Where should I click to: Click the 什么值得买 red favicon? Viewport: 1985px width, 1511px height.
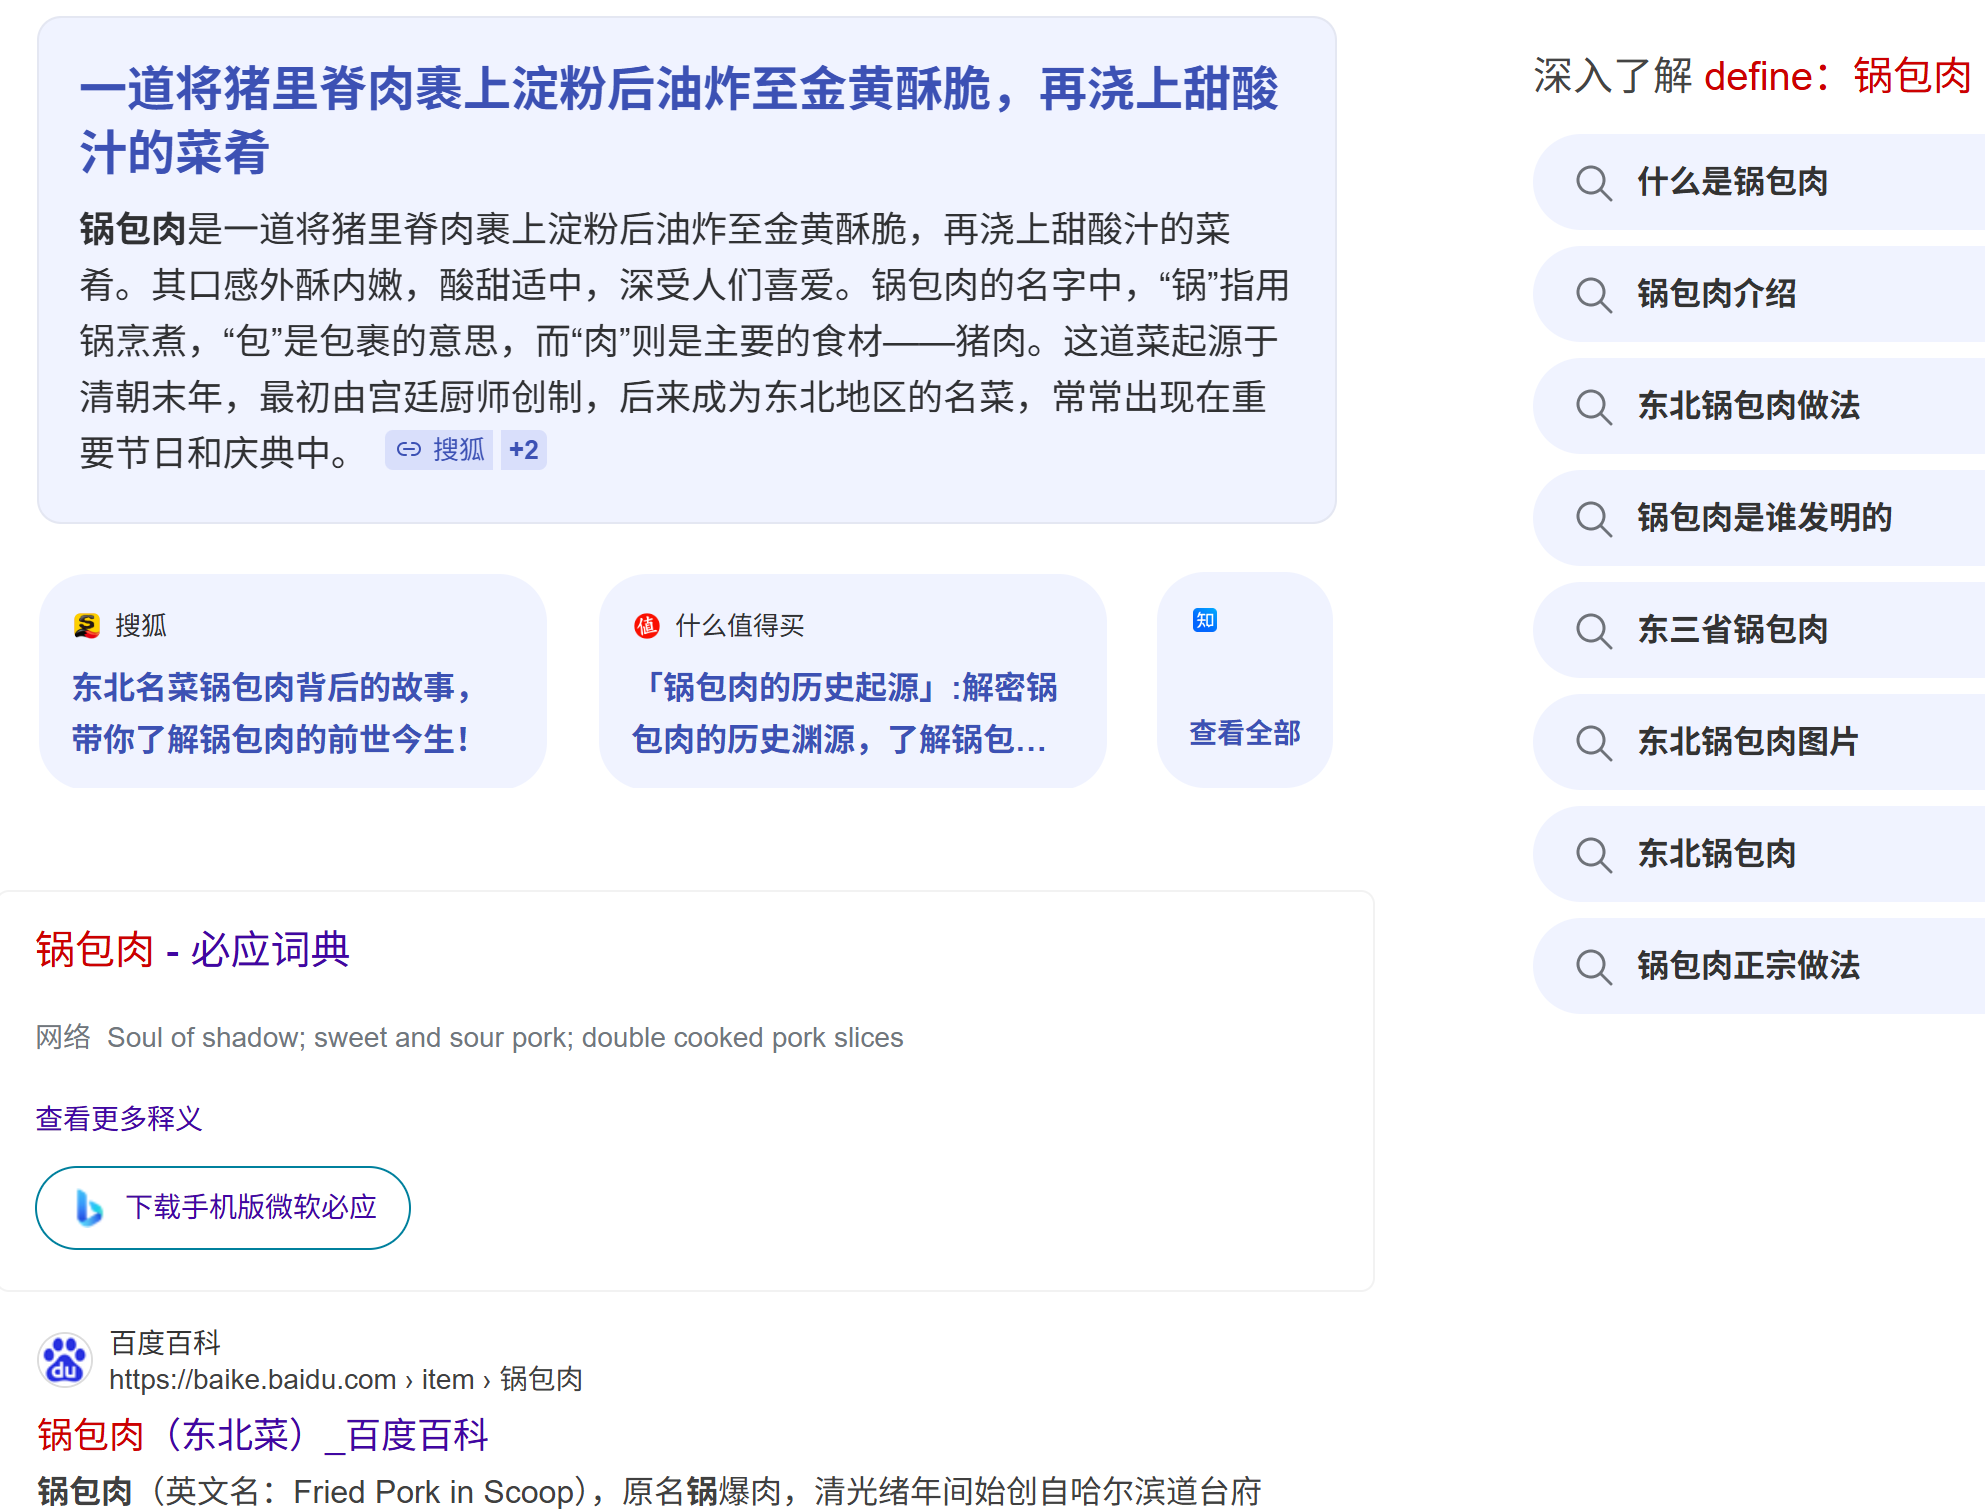point(647,626)
